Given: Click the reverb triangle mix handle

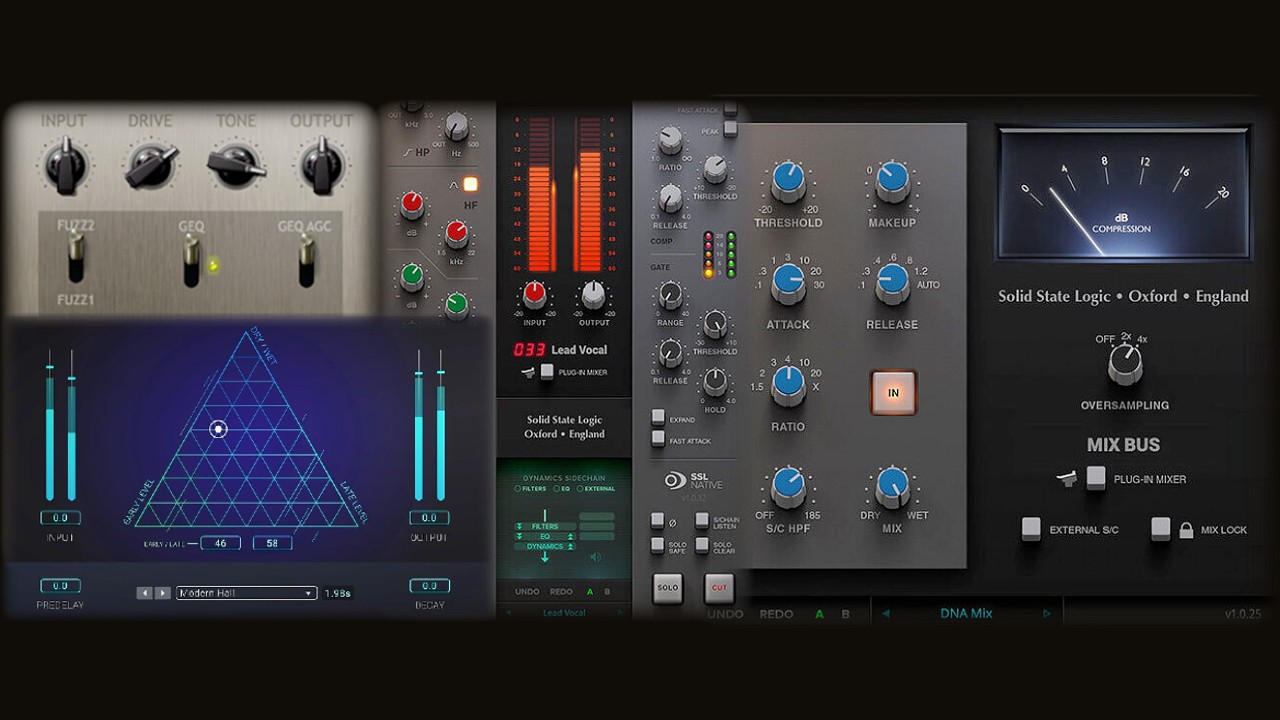Looking at the screenshot, I should [x=218, y=429].
